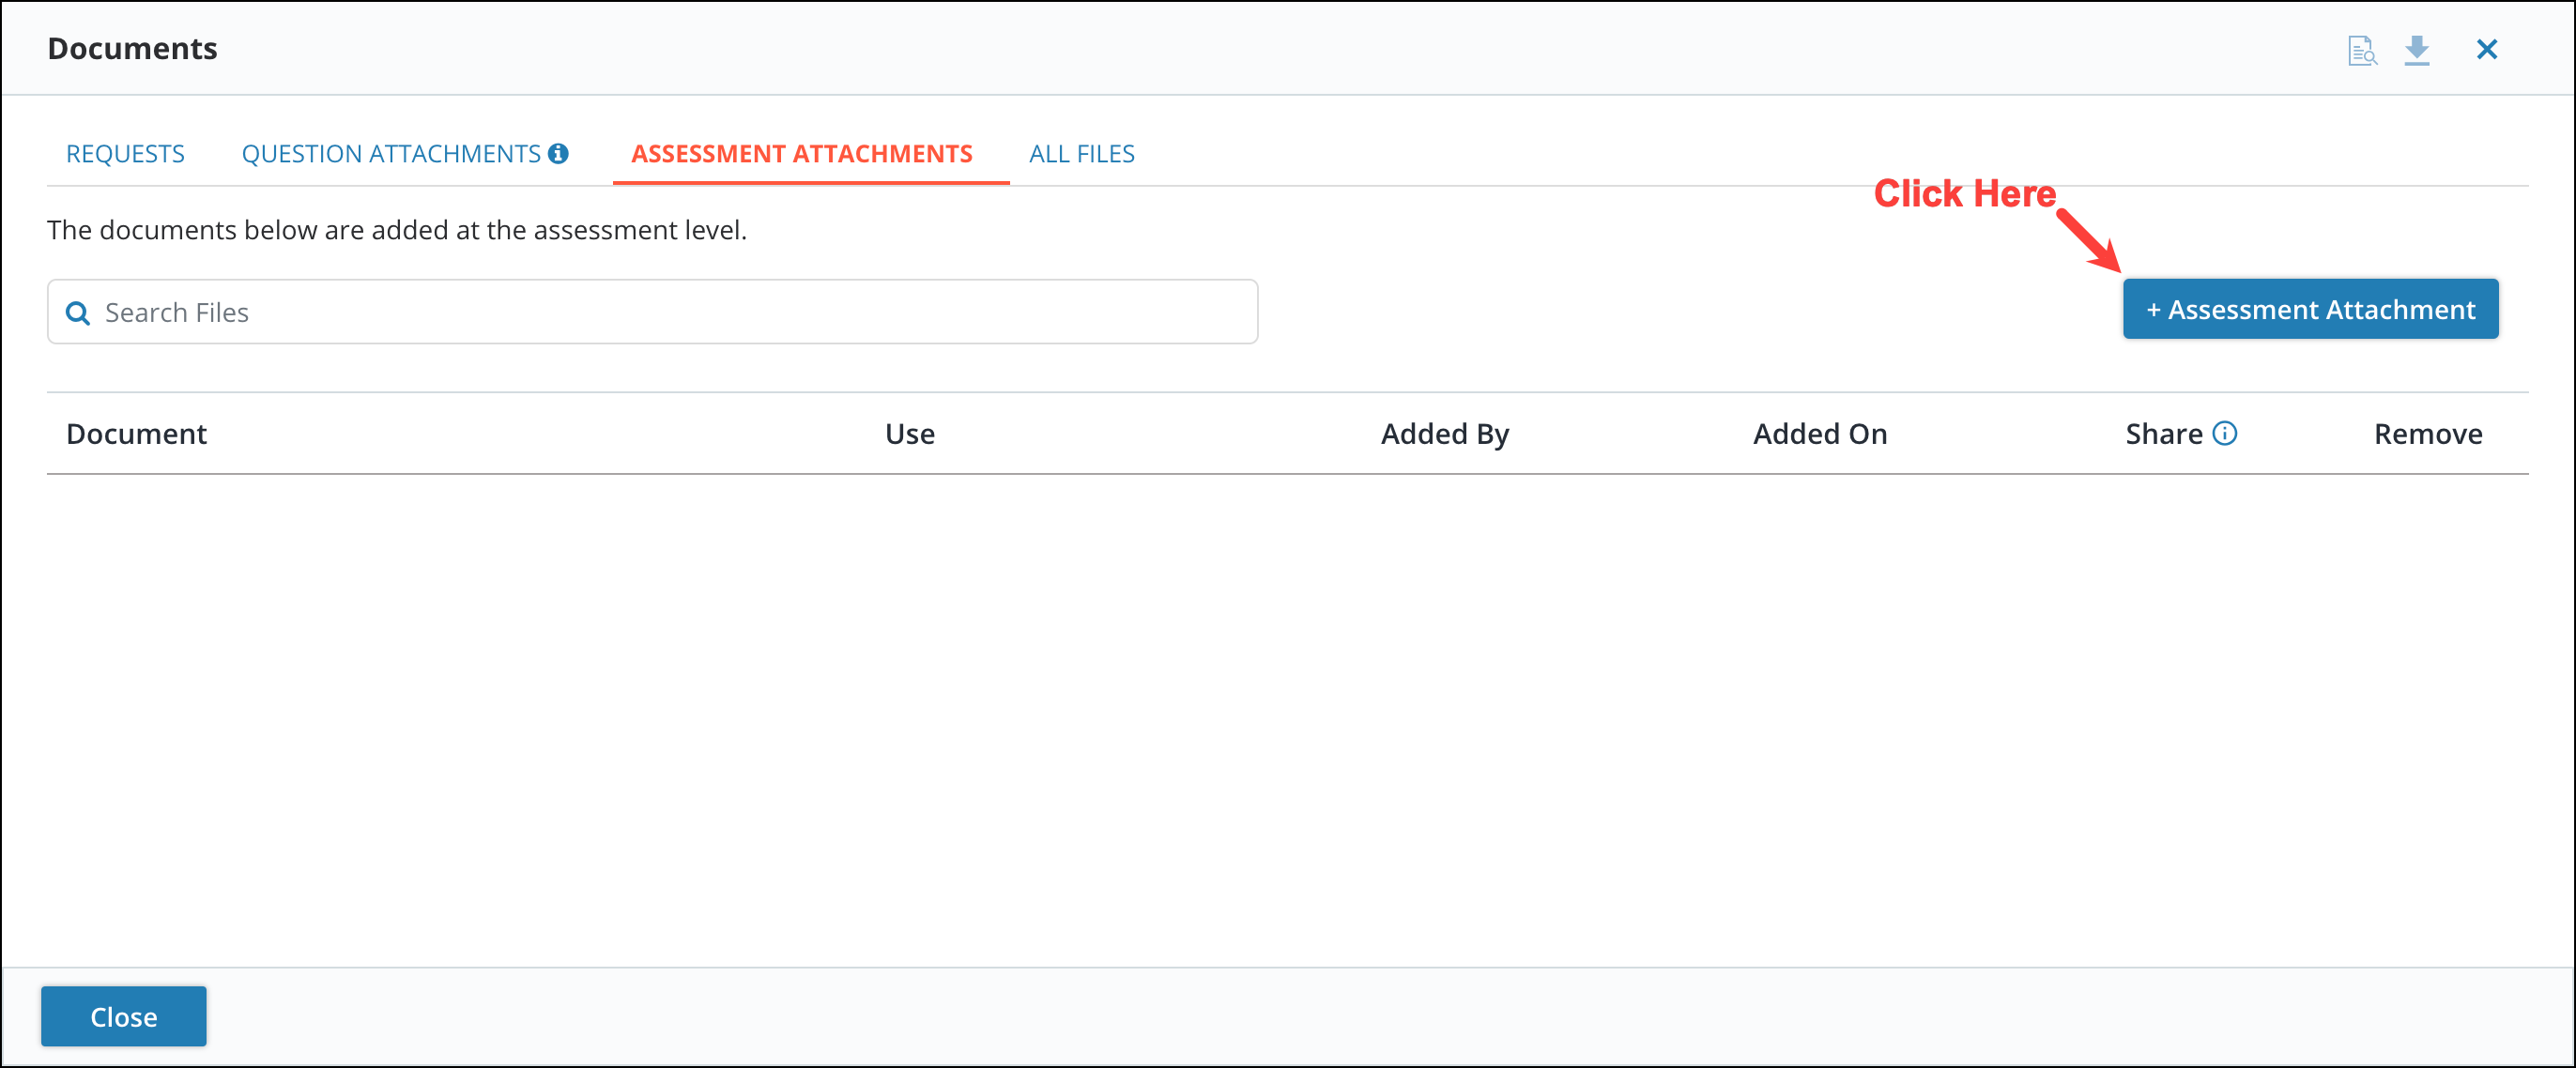2576x1068 pixels.
Task: Click the Added By column header
Action: pos(1444,433)
